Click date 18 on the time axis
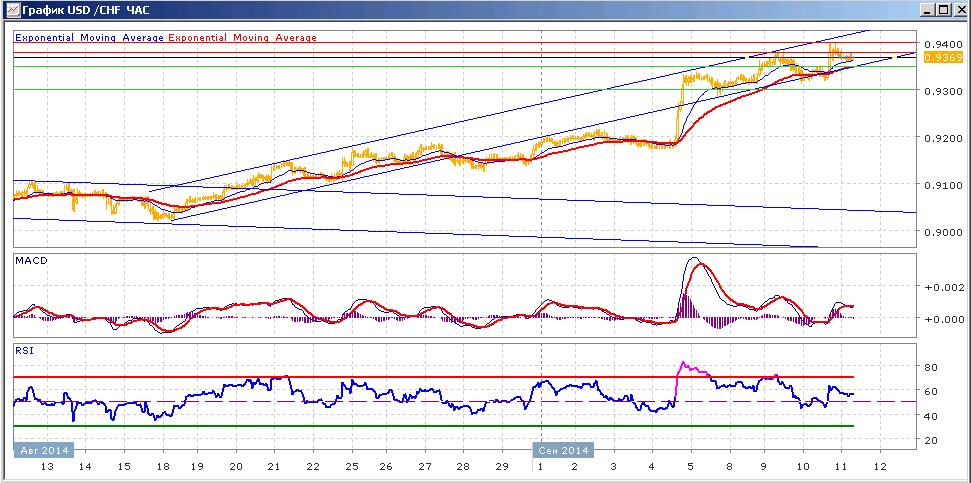The height and width of the screenshot is (483, 971). (x=162, y=466)
